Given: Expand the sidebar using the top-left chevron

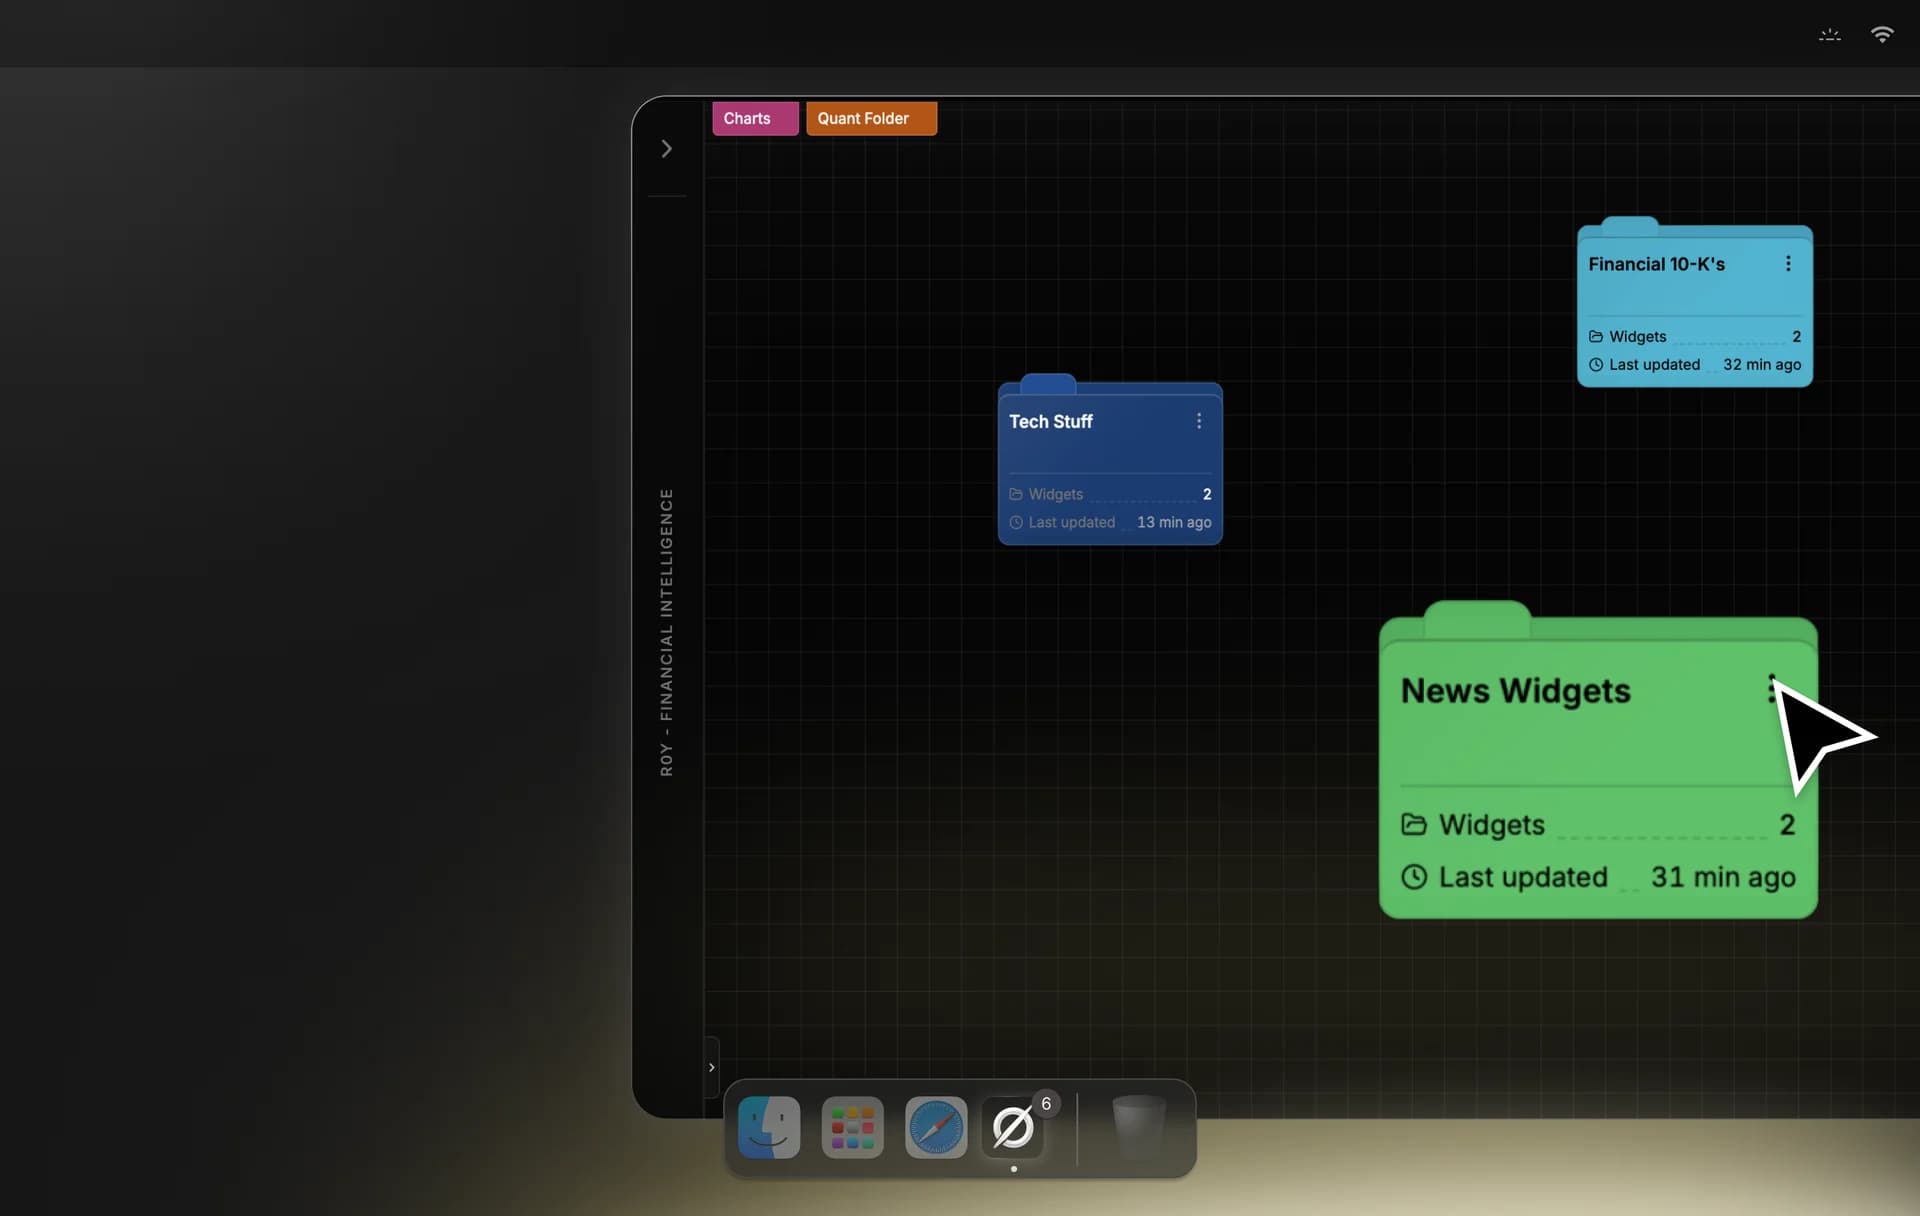Looking at the screenshot, I should 667,148.
